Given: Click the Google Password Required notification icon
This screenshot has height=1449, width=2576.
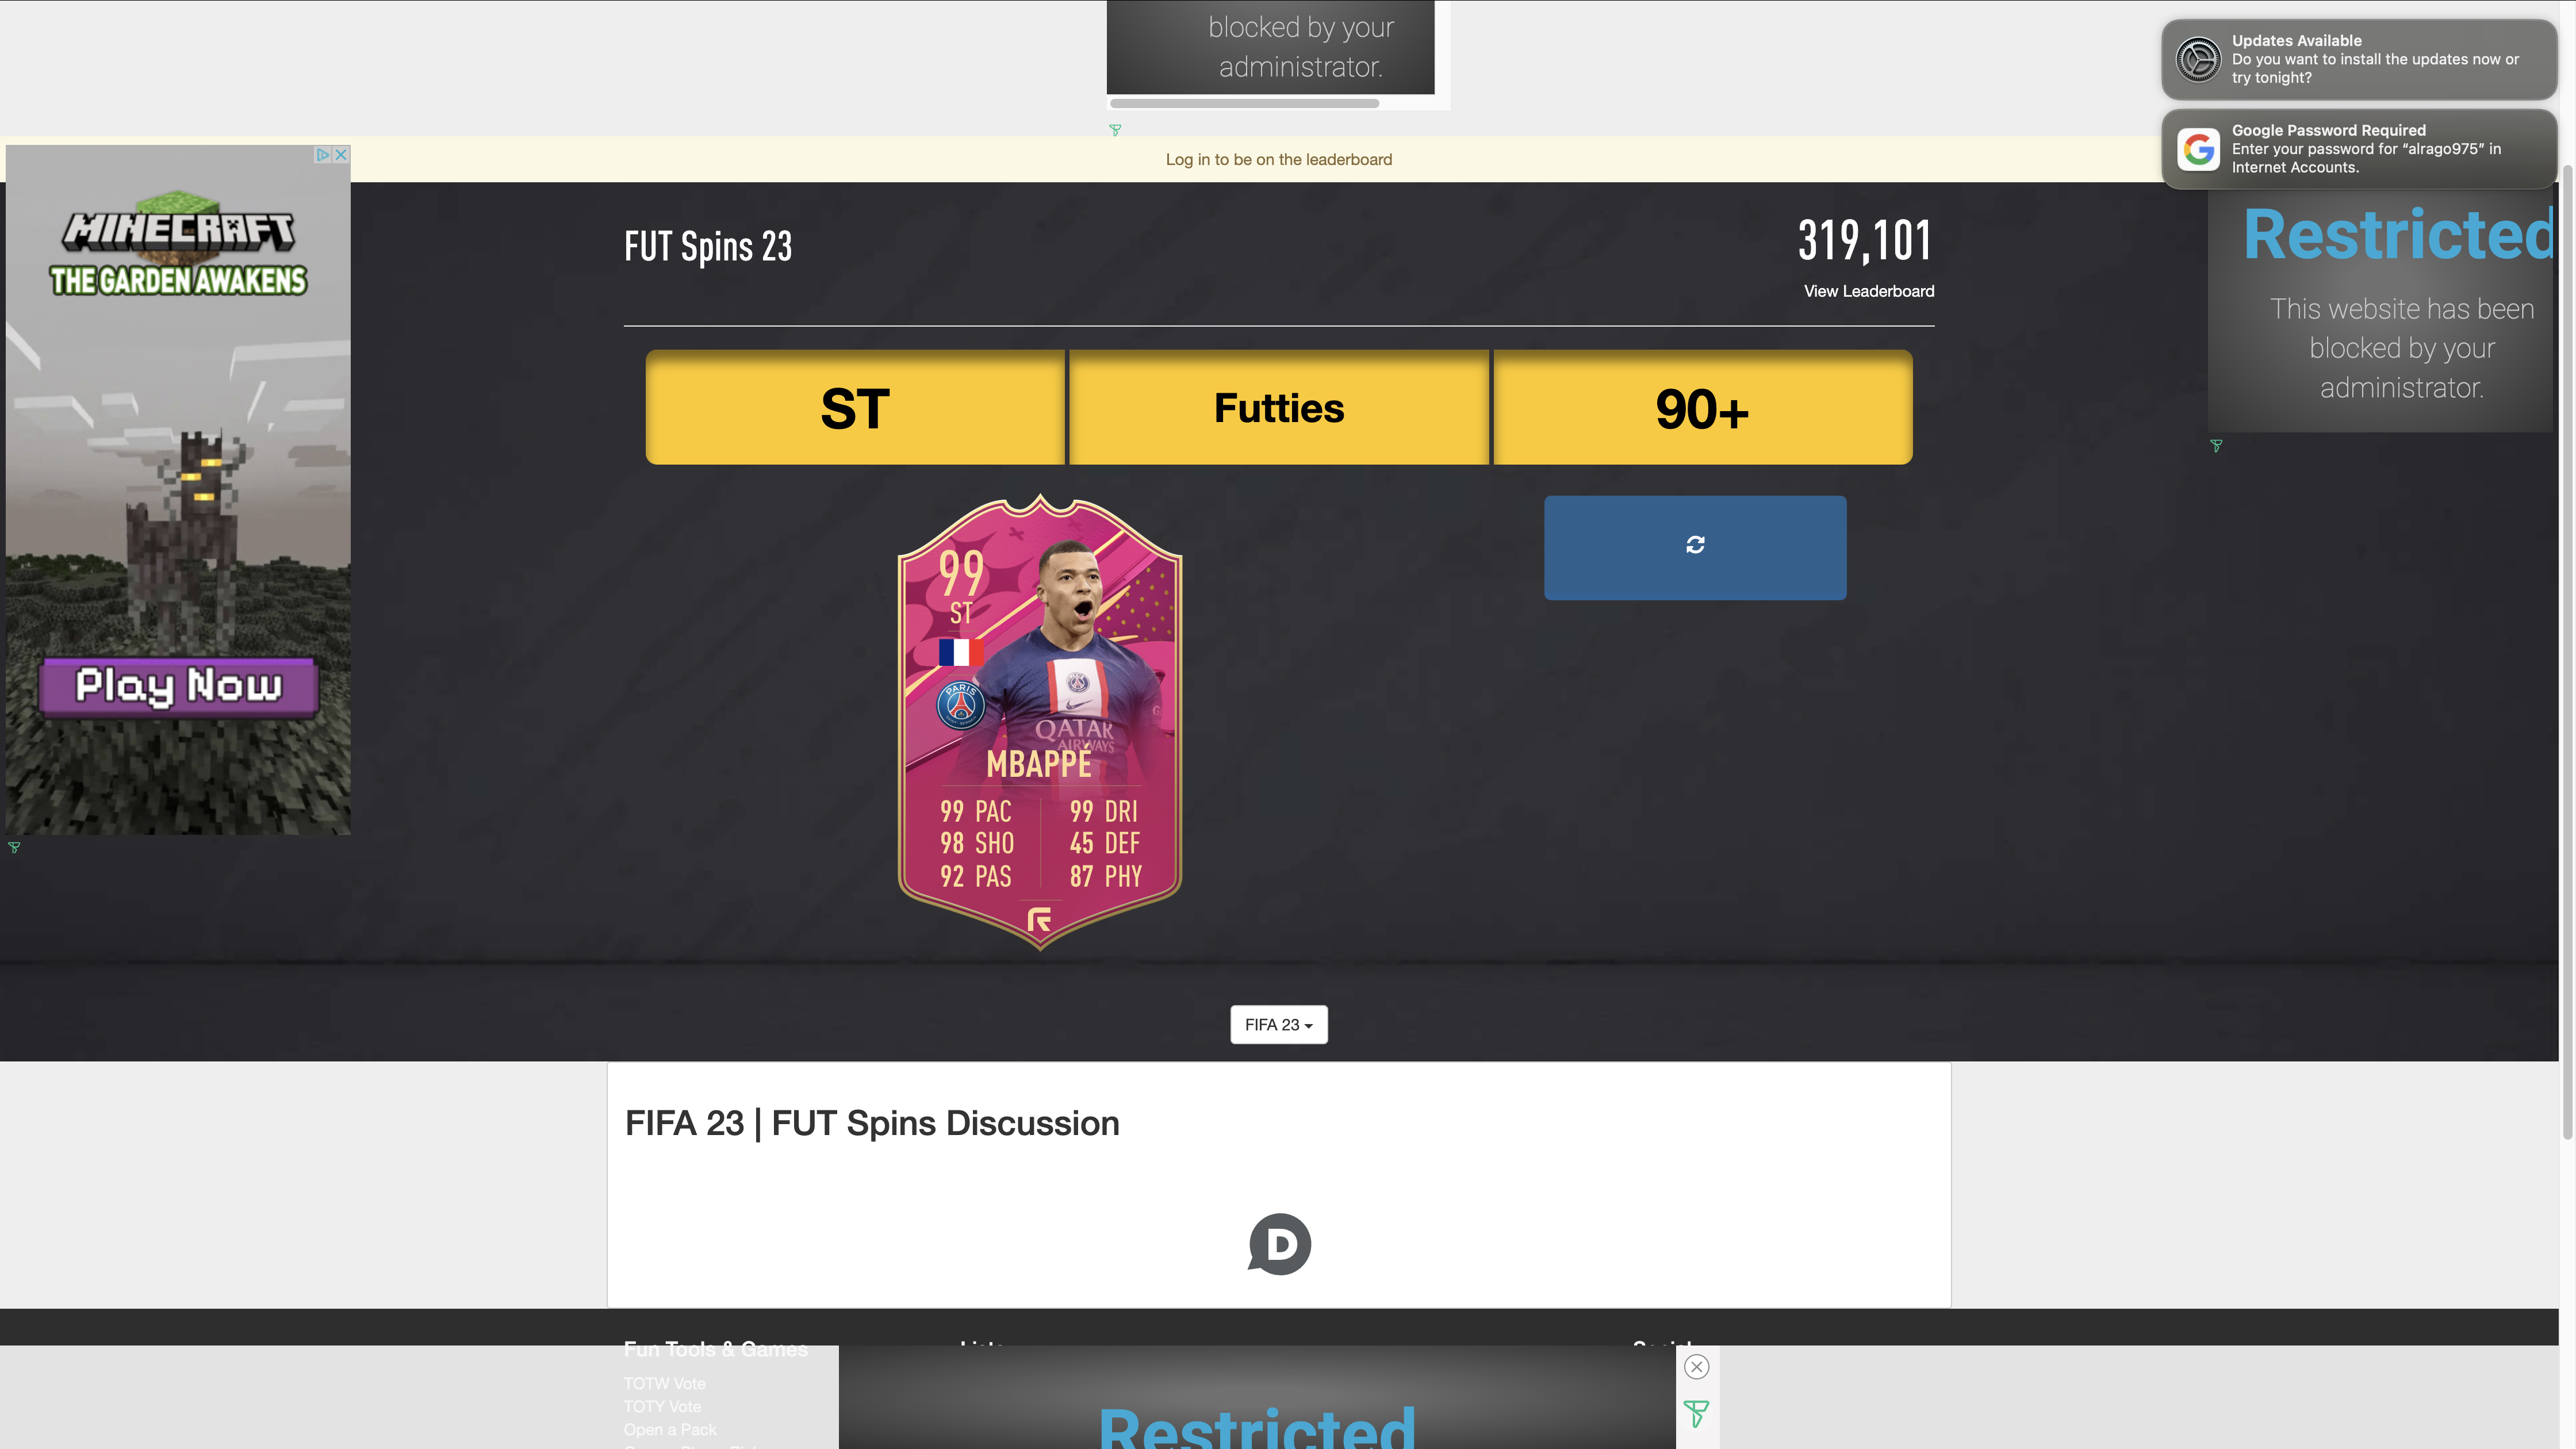Looking at the screenshot, I should [x=2199, y=149].
